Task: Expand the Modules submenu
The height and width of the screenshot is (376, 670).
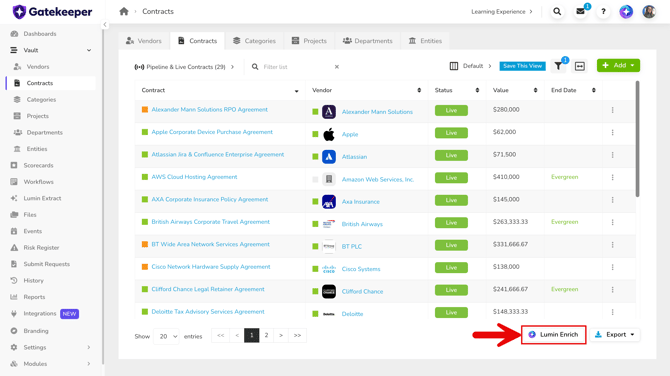Action: (89, 364)
